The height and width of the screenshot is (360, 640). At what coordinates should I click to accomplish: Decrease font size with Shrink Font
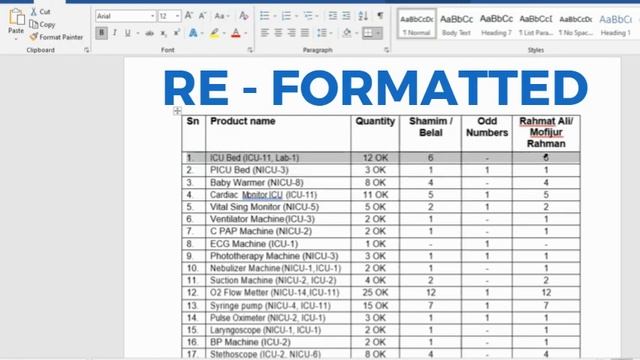[x=202, y=16]
